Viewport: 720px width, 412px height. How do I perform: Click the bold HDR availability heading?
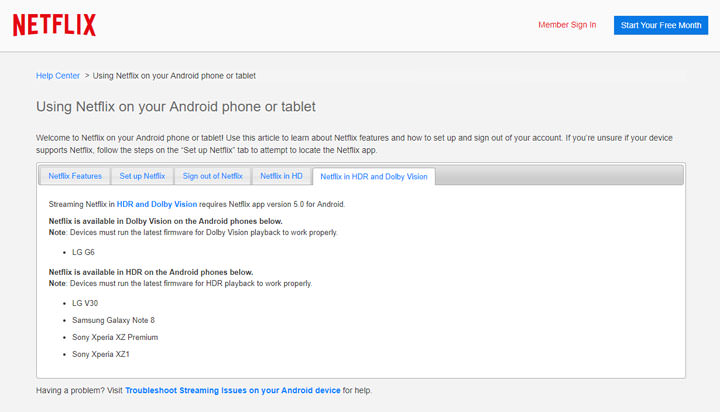[150, 272]
